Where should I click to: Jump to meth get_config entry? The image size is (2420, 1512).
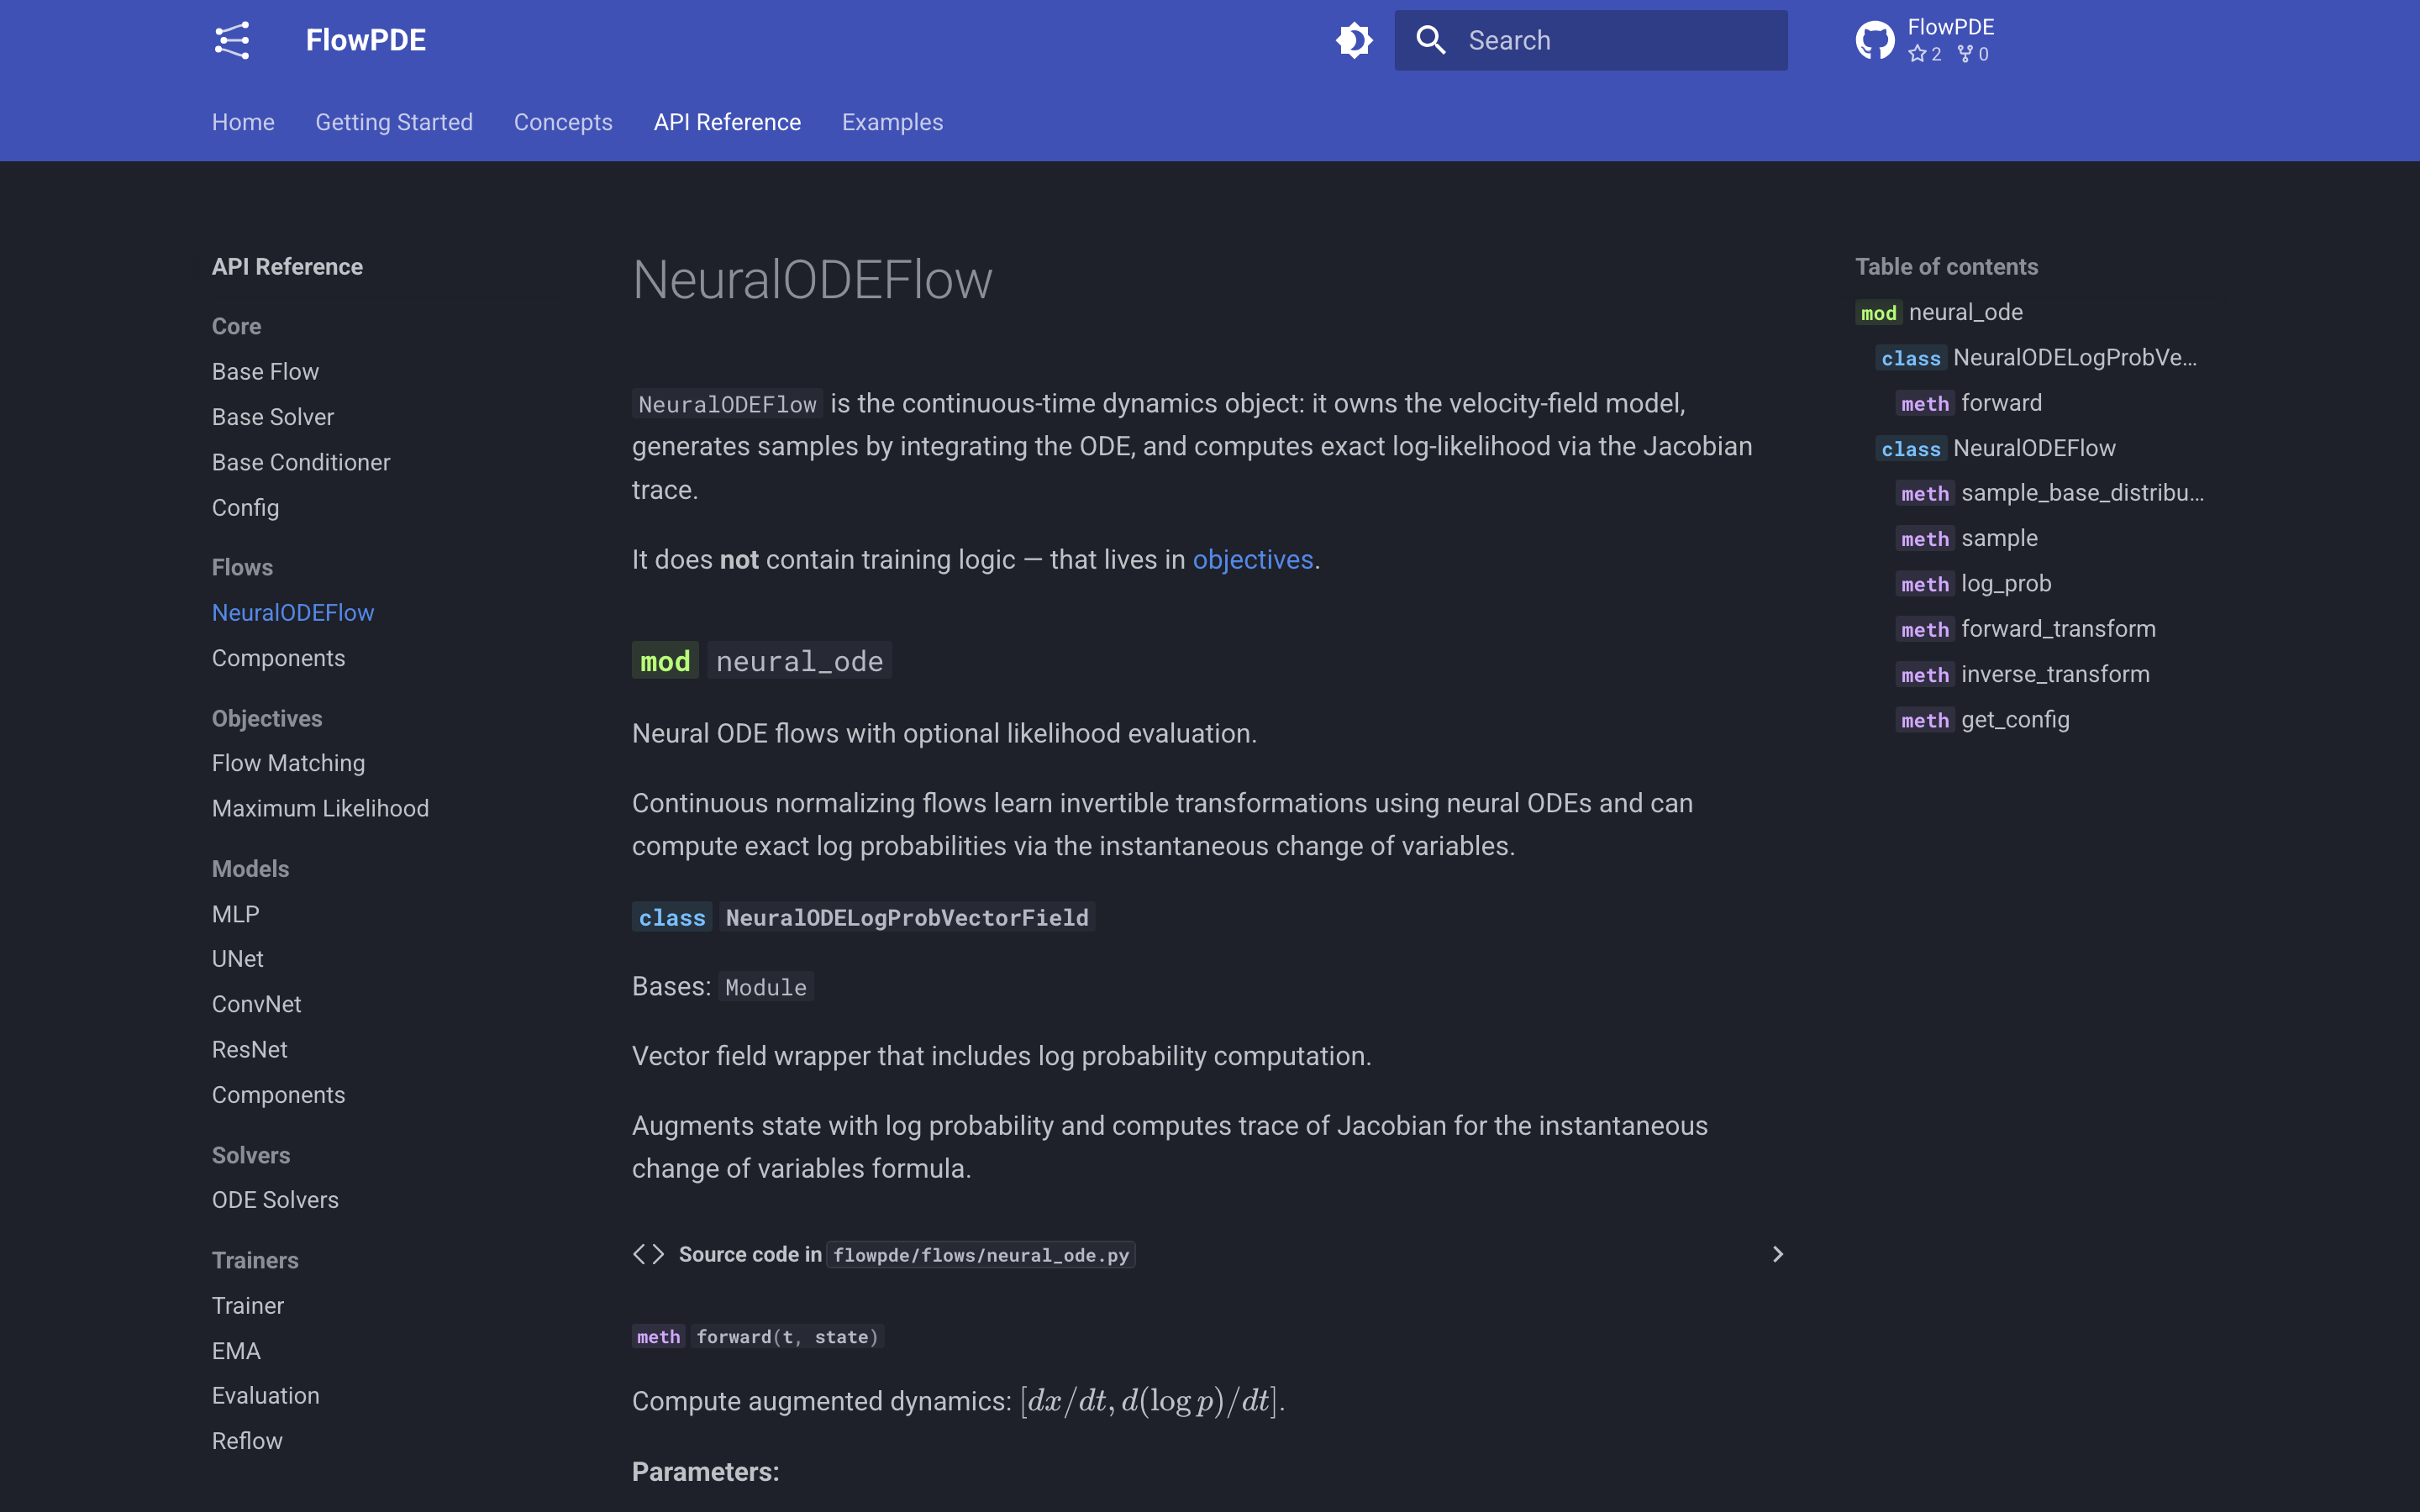coord(1983,720)
